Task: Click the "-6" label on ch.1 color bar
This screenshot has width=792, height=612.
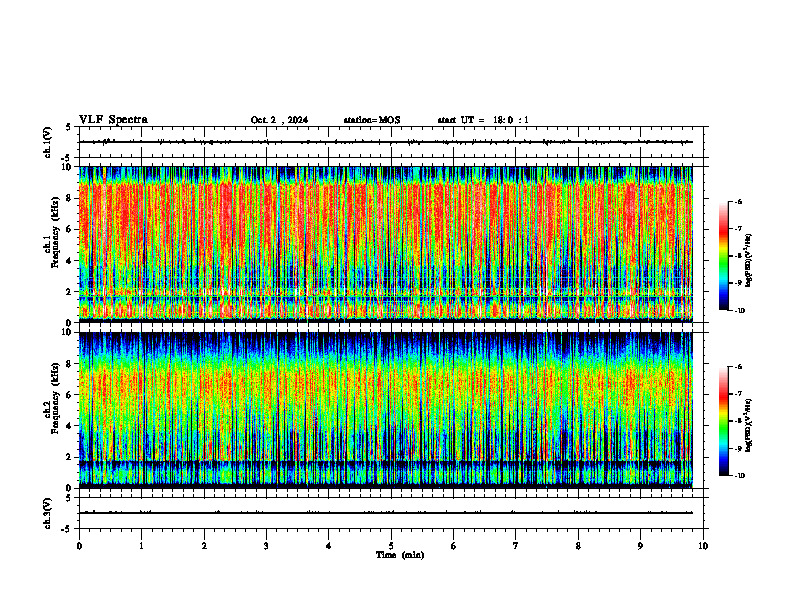Action: click(x=738, y=201)
